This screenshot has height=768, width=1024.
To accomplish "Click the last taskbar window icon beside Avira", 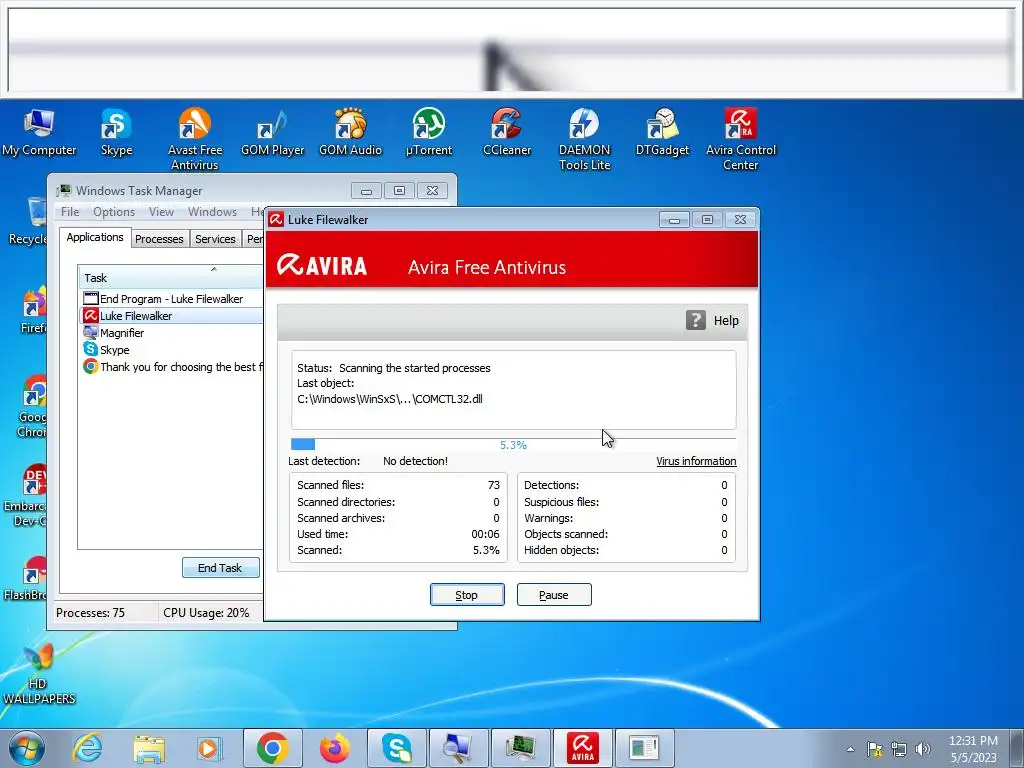I will point(645,748).
